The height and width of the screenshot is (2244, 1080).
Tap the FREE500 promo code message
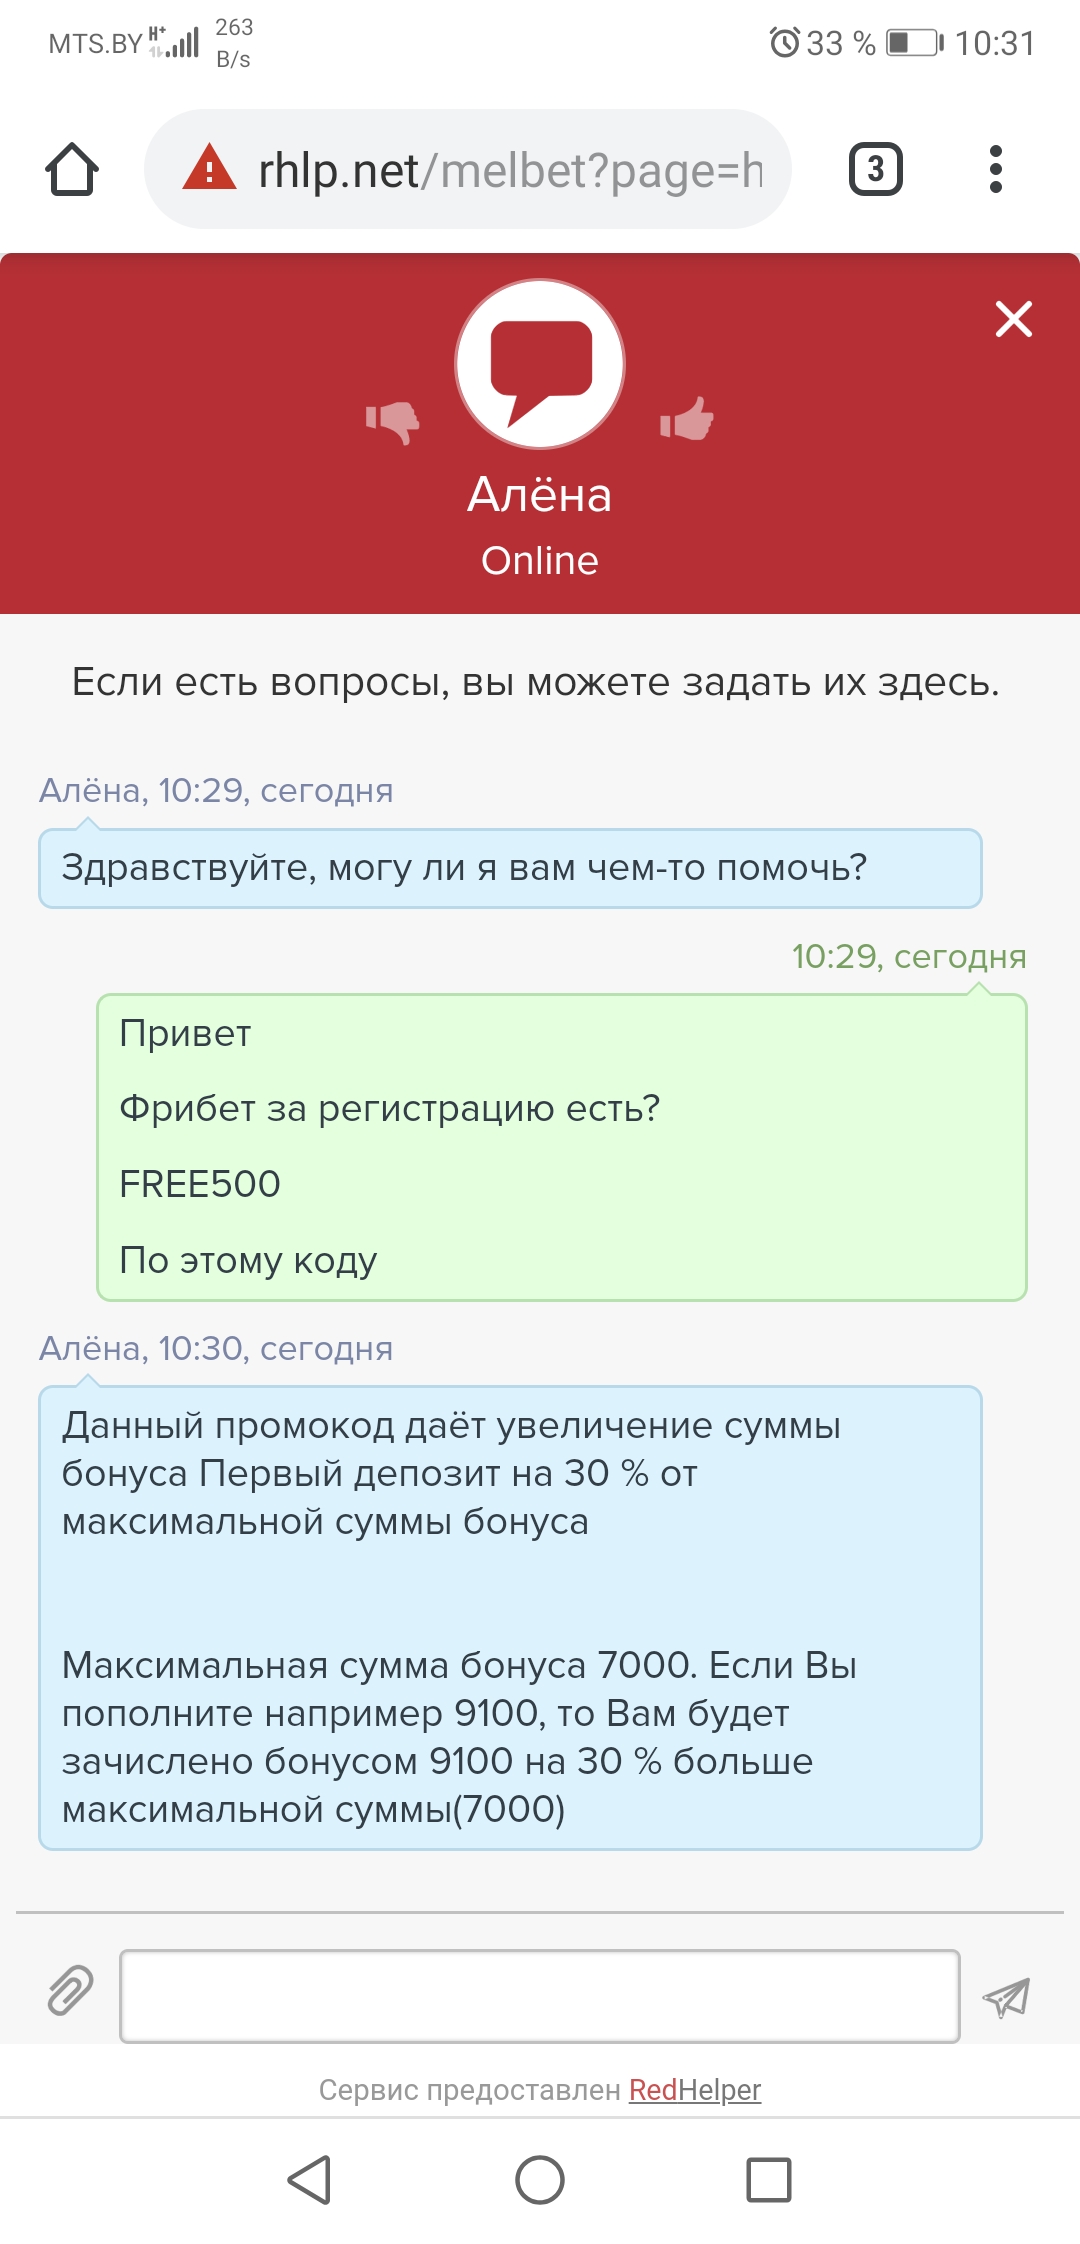point(200,1184)
